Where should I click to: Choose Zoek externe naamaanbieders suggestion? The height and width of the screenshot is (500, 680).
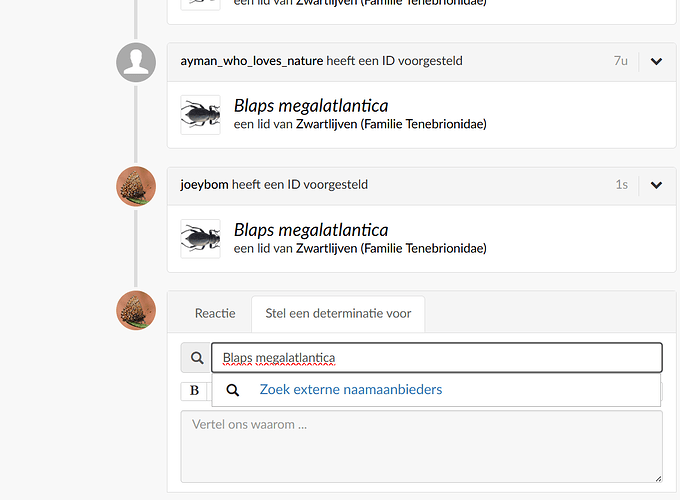[350, 390]
